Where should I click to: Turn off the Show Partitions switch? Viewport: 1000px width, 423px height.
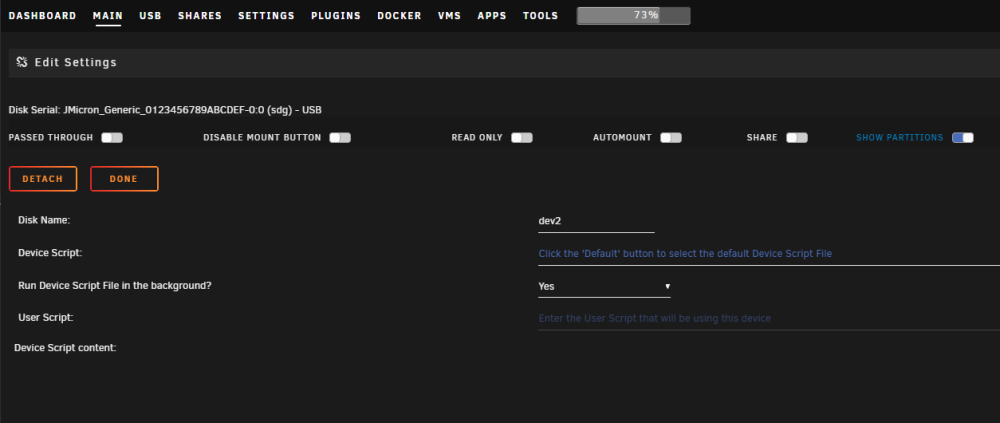[962, 138]
